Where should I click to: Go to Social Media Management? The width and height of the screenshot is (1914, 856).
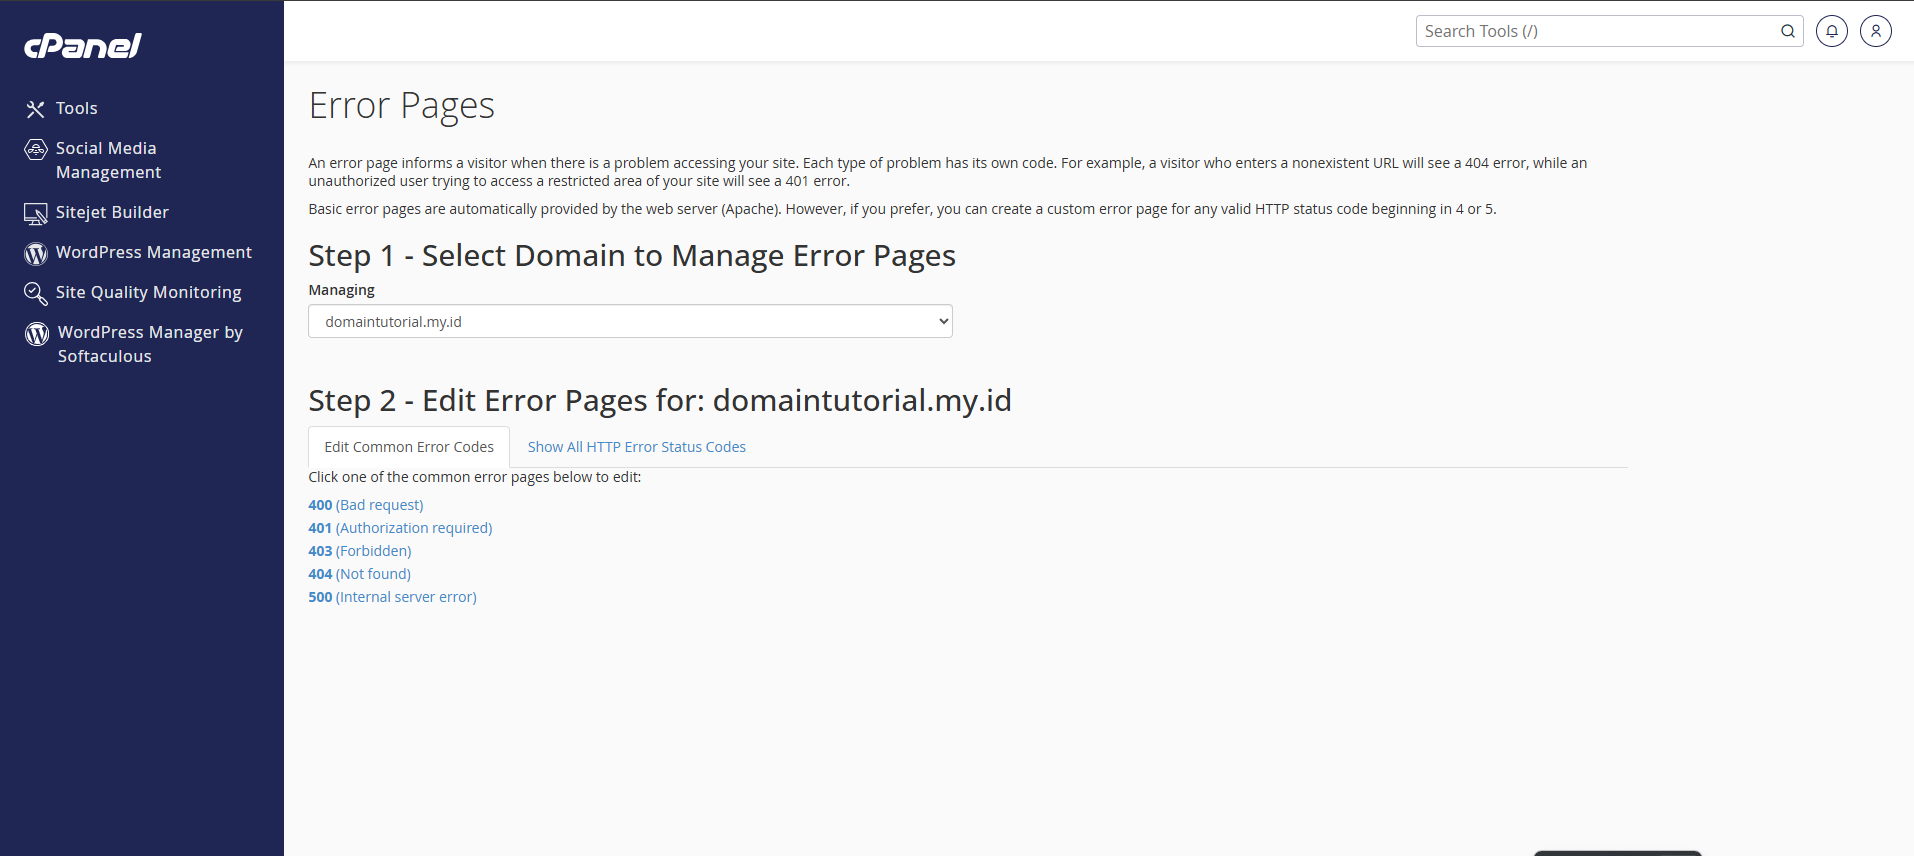pyautogui.click(x=108, y=160)
